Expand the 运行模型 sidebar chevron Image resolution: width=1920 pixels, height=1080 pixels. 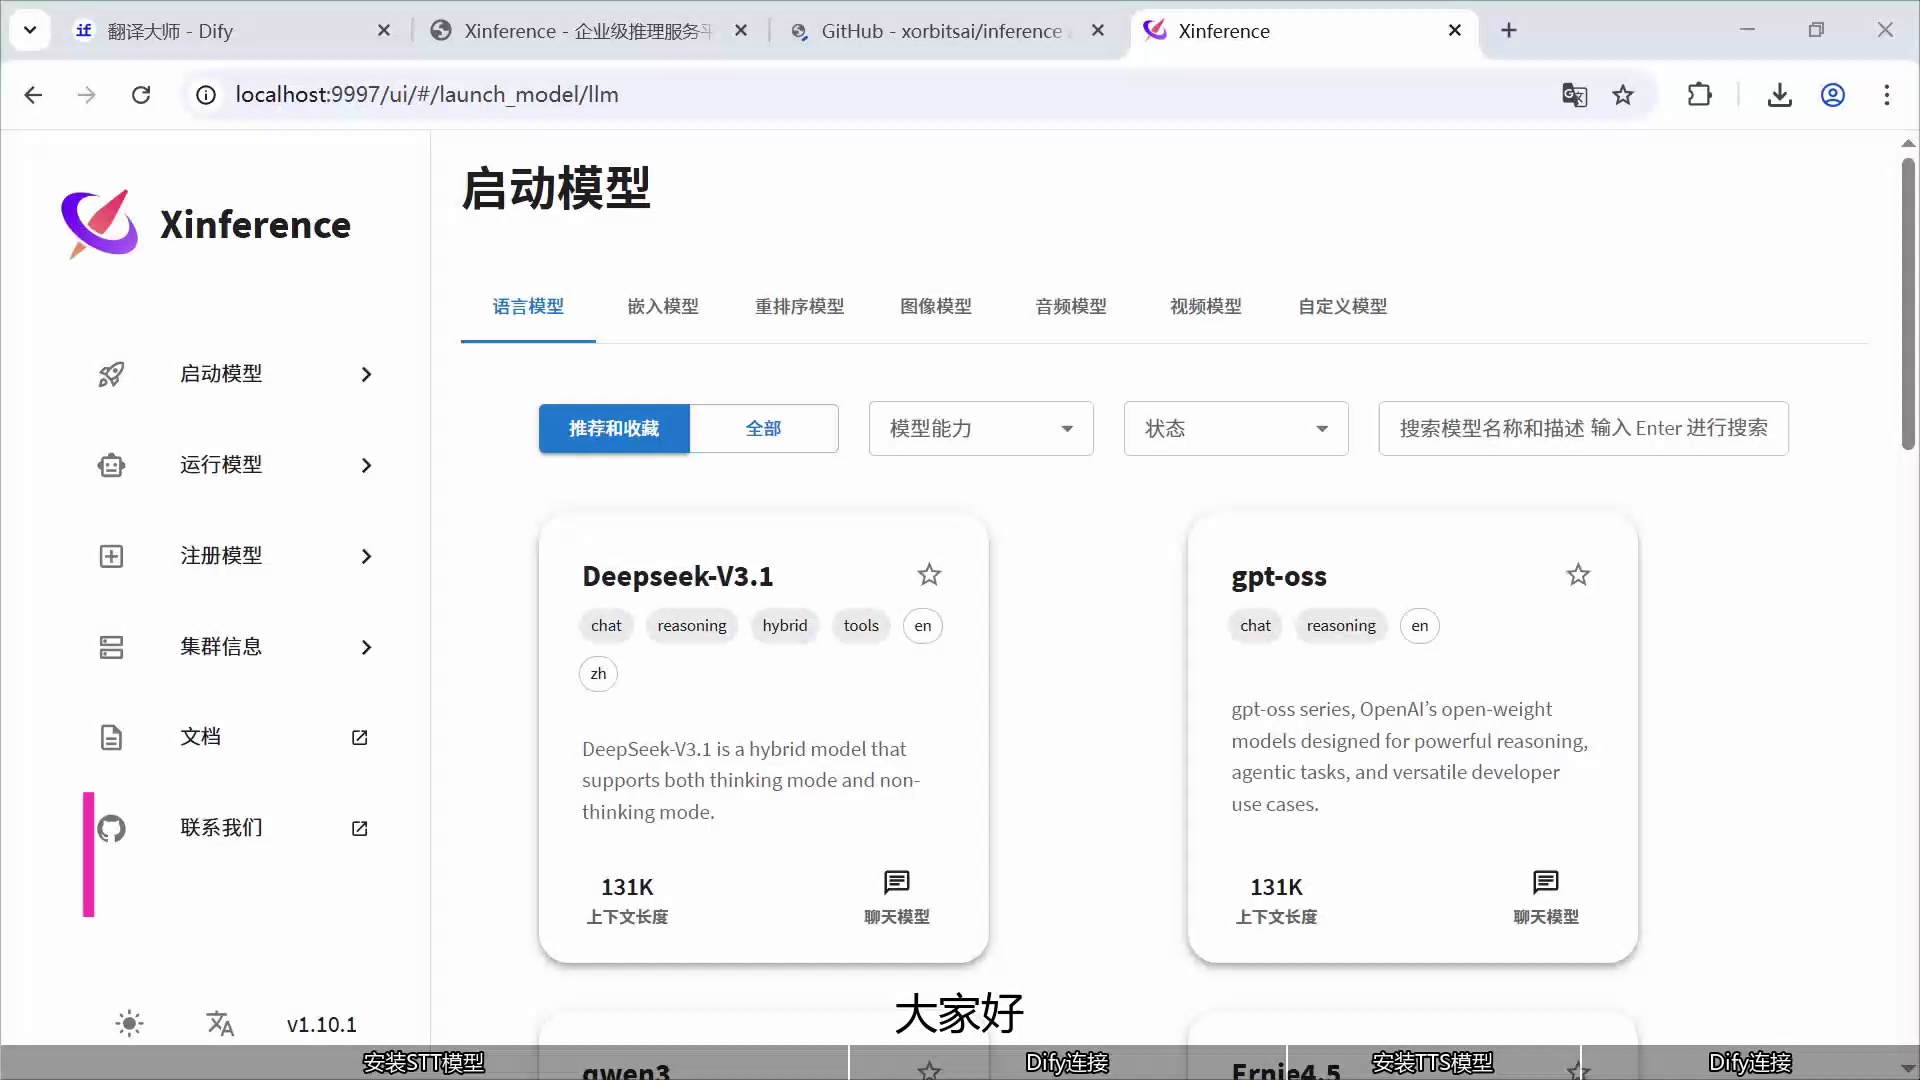[366, 465]
